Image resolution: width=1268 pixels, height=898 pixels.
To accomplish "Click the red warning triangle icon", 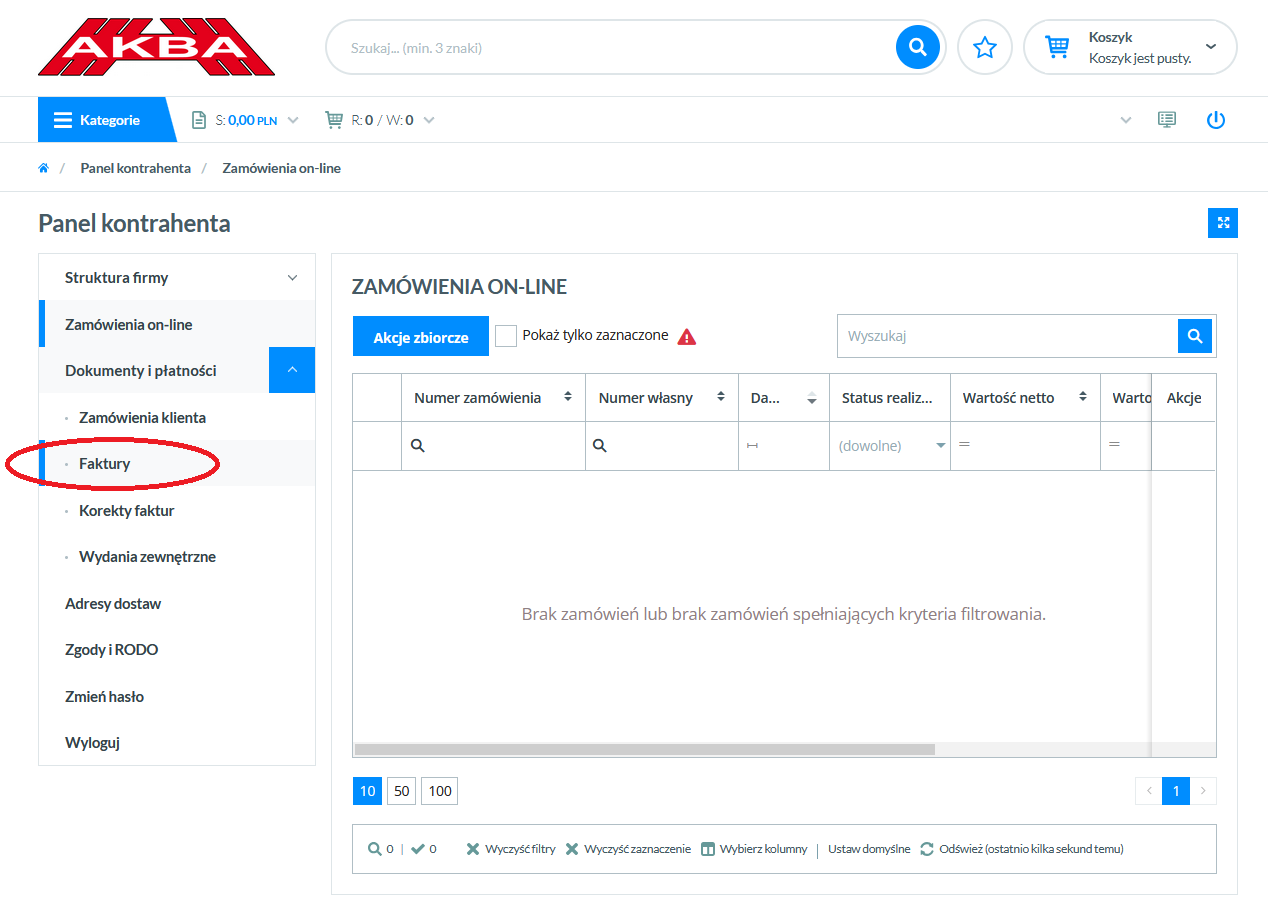I will (x=687, y=337).
